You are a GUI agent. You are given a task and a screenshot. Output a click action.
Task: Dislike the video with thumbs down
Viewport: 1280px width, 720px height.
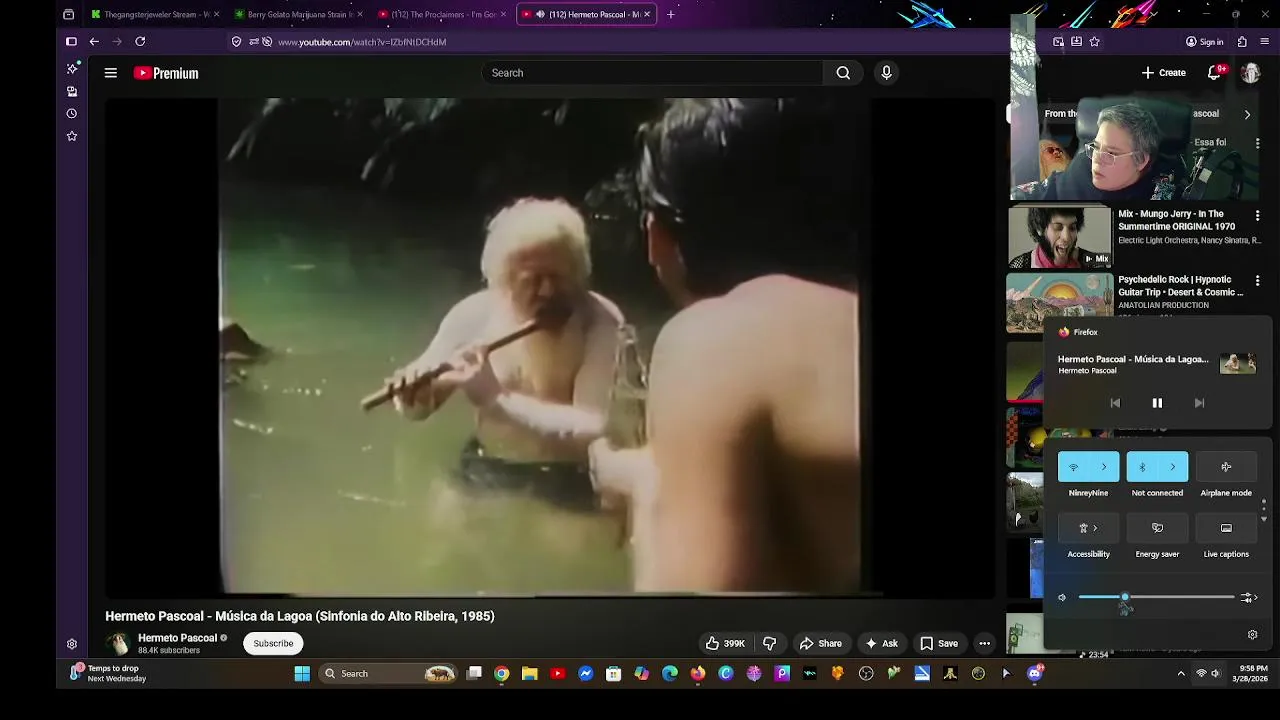pos(770,643)
